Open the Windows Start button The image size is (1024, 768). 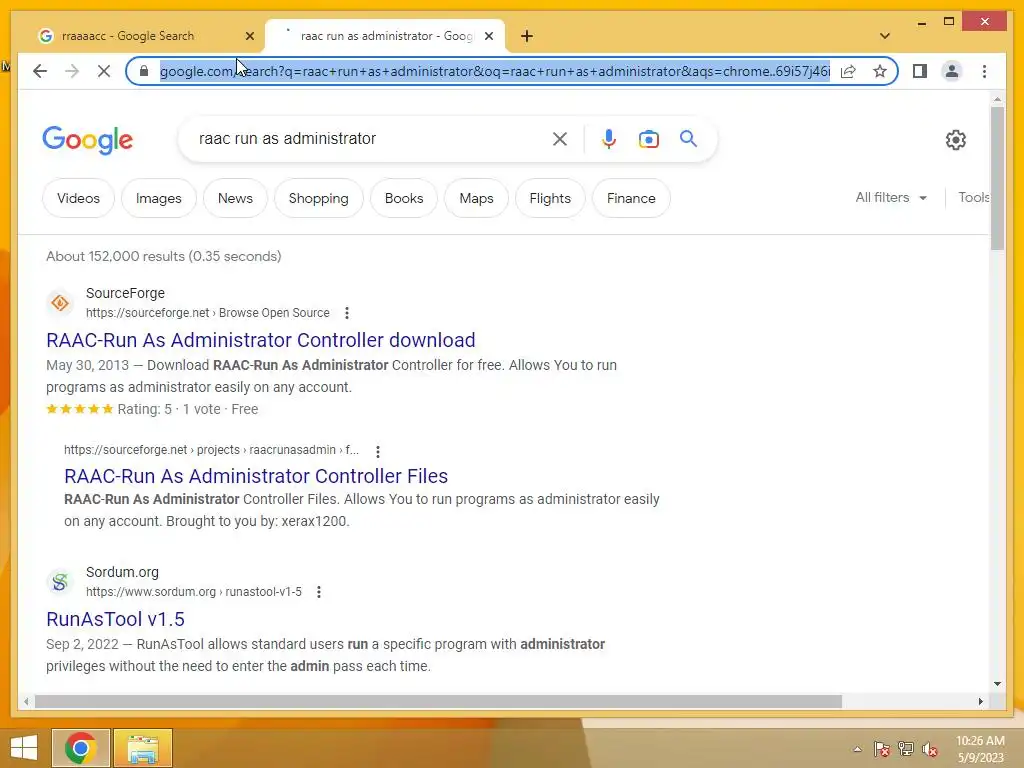tap(24, 748)
